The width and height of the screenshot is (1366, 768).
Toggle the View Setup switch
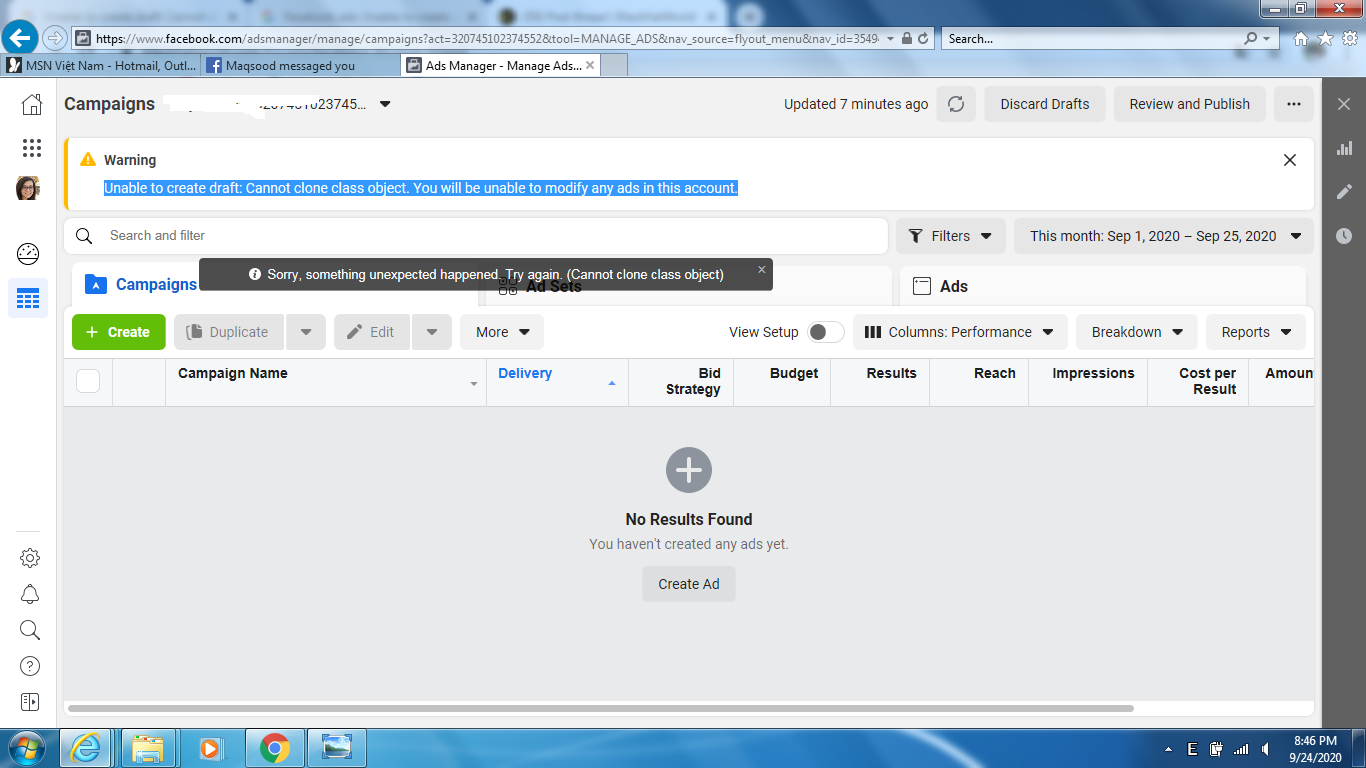click(x=826, y=332)
